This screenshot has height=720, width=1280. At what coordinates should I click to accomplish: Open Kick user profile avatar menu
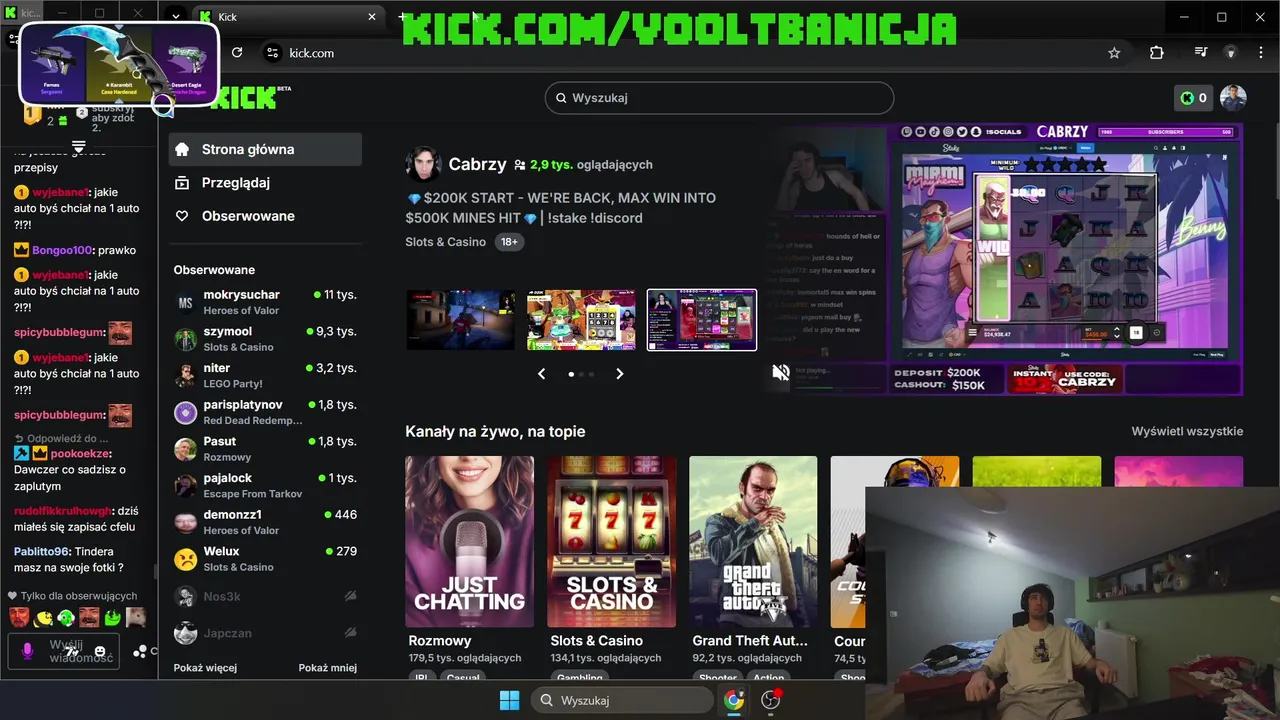(x=1233, y=98)
